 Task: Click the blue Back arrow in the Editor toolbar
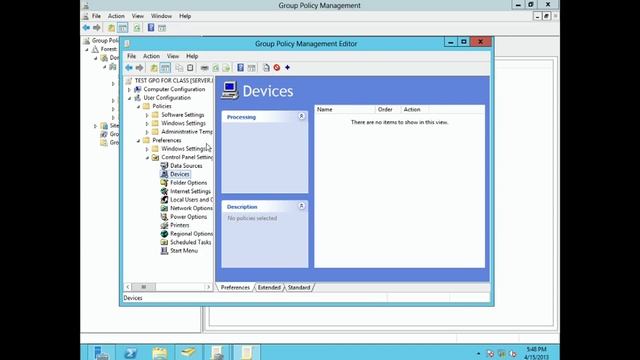[129, 68]
